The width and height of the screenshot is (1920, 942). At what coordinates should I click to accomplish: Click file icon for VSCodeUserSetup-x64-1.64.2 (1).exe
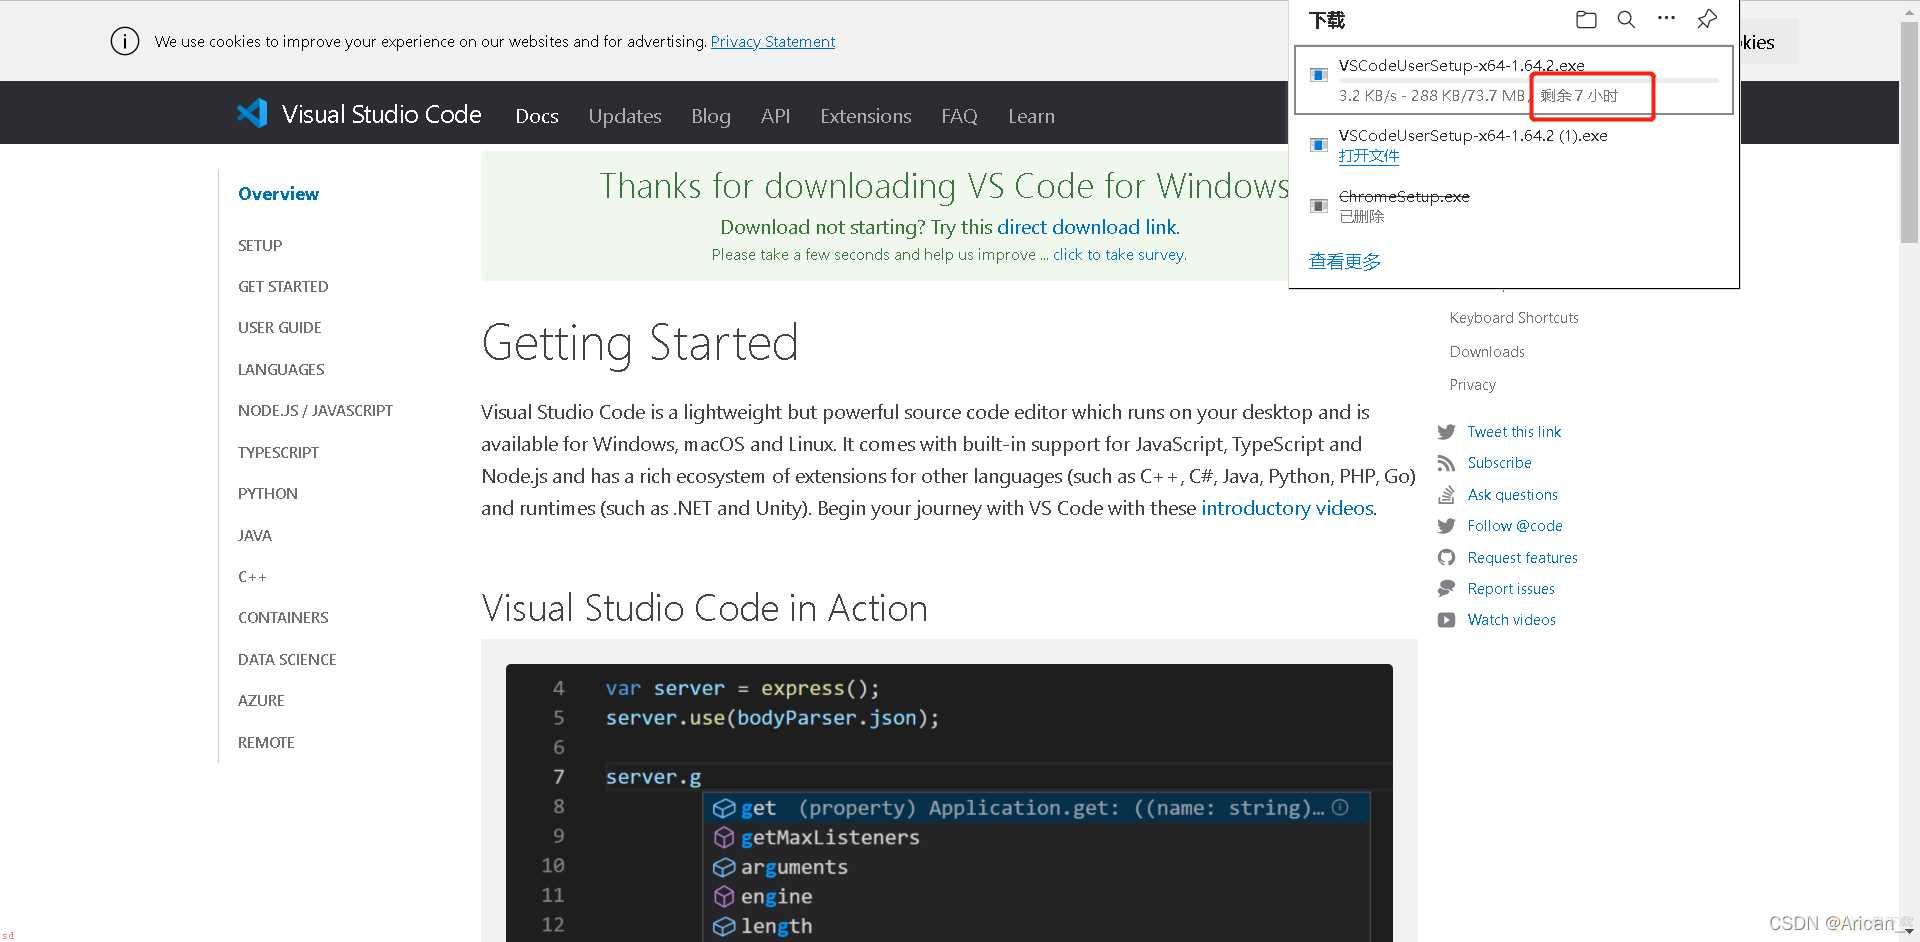(1319, 145)
